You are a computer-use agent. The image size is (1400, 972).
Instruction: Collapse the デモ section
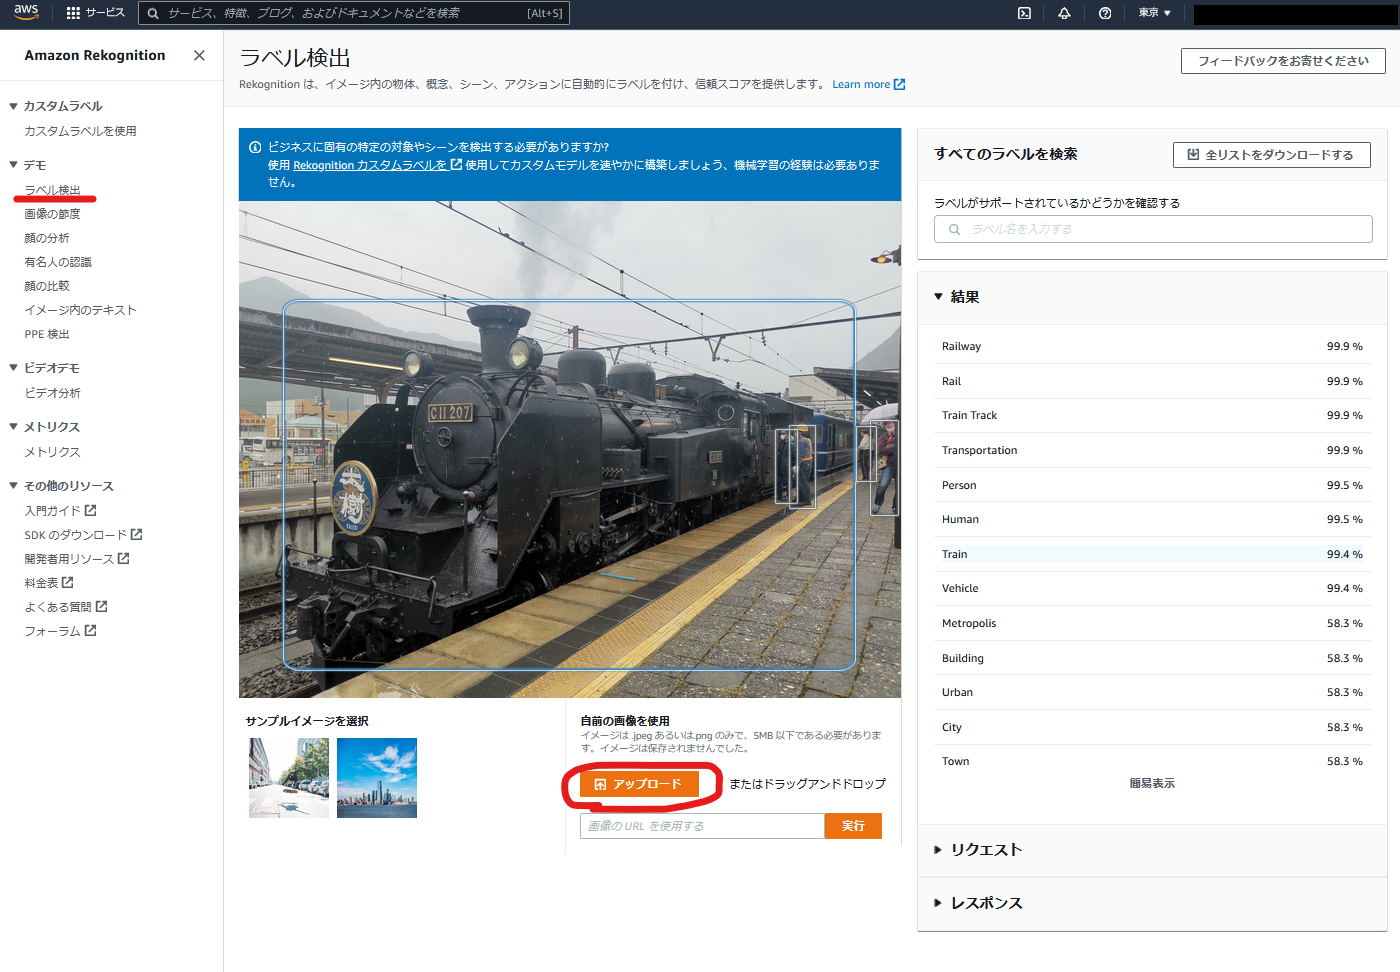pos(14,165)
